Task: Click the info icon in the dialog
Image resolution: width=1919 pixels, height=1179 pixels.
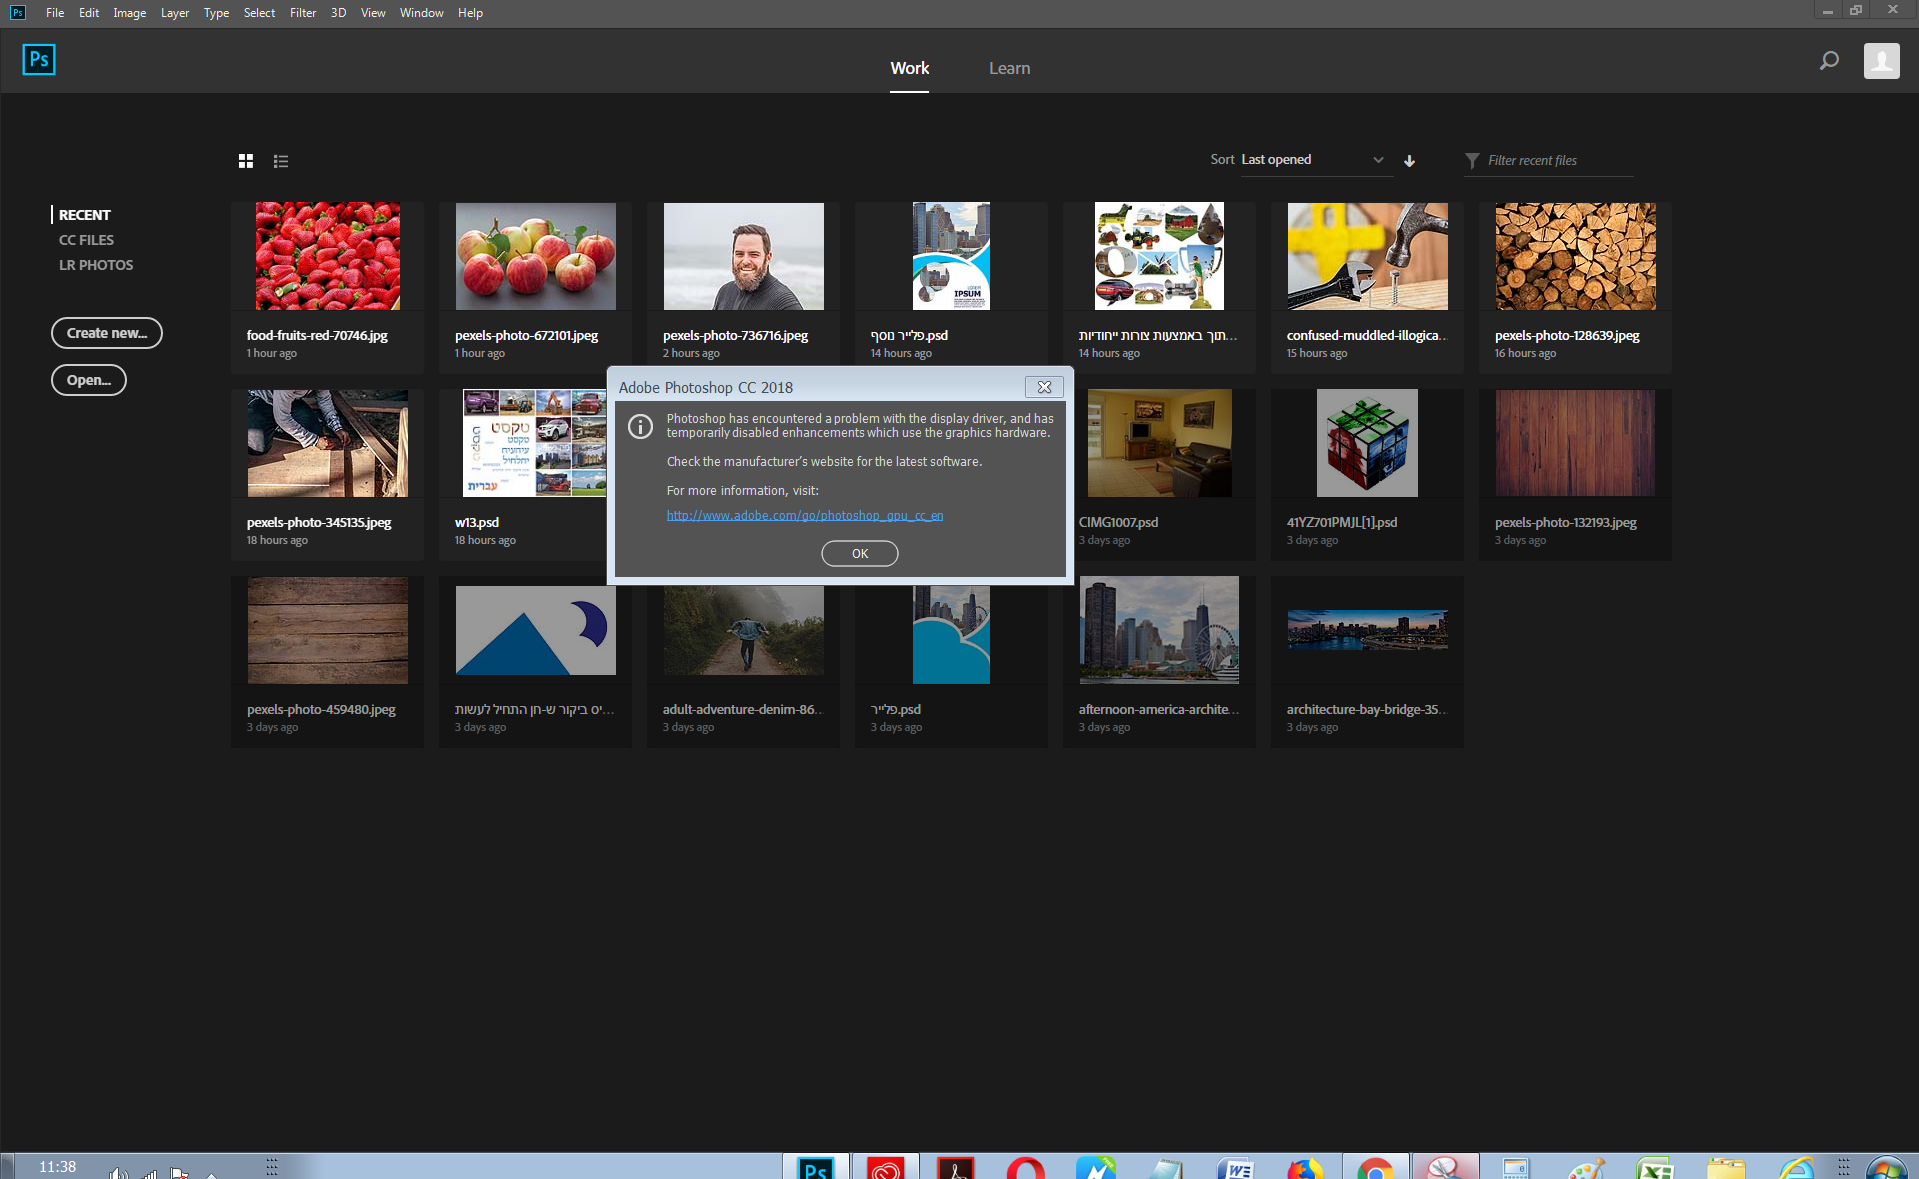Action: [x=640, y=427]
